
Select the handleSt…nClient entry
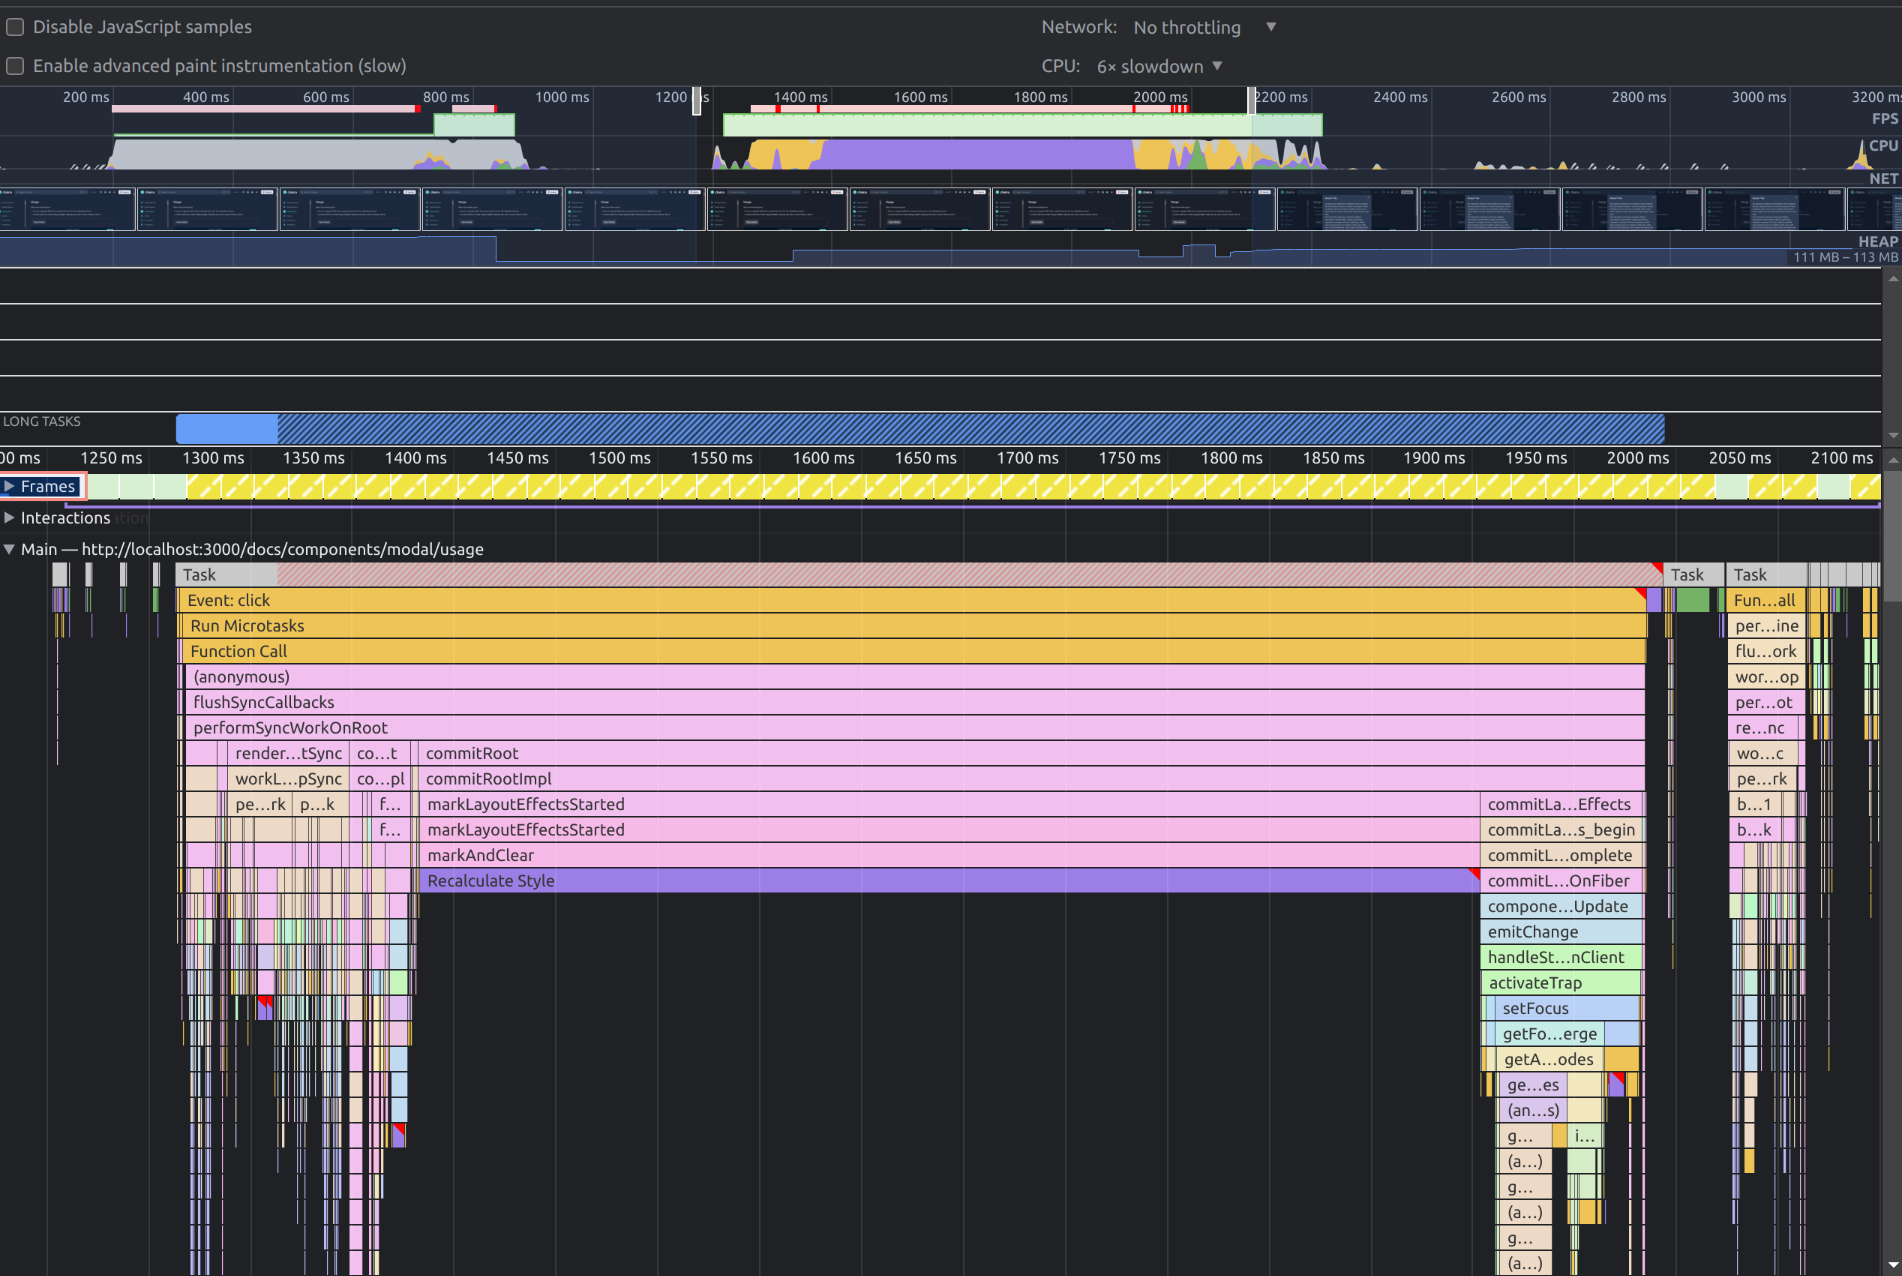(1562, 957)
